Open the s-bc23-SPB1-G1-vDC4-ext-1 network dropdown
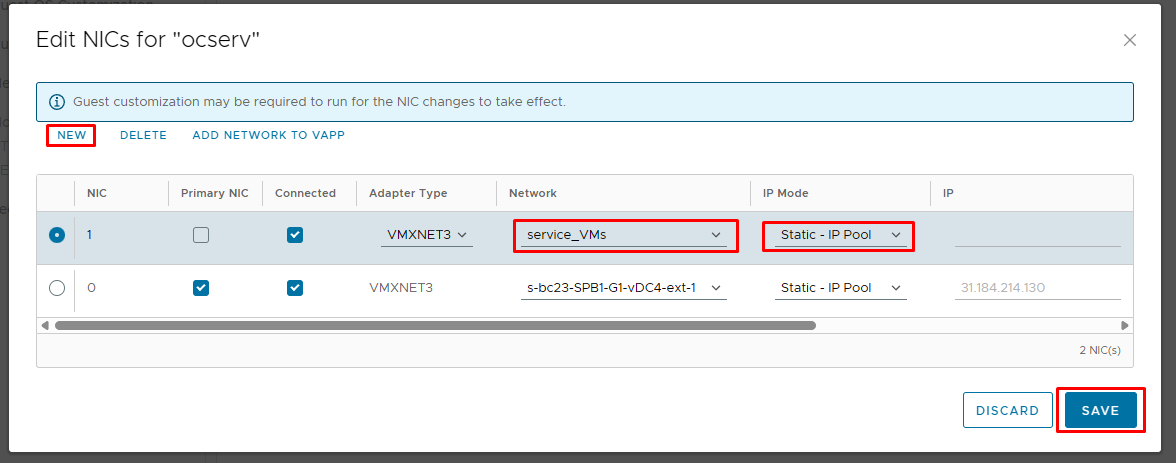Screen dimensions: 1176x463 tap(624, 287)
